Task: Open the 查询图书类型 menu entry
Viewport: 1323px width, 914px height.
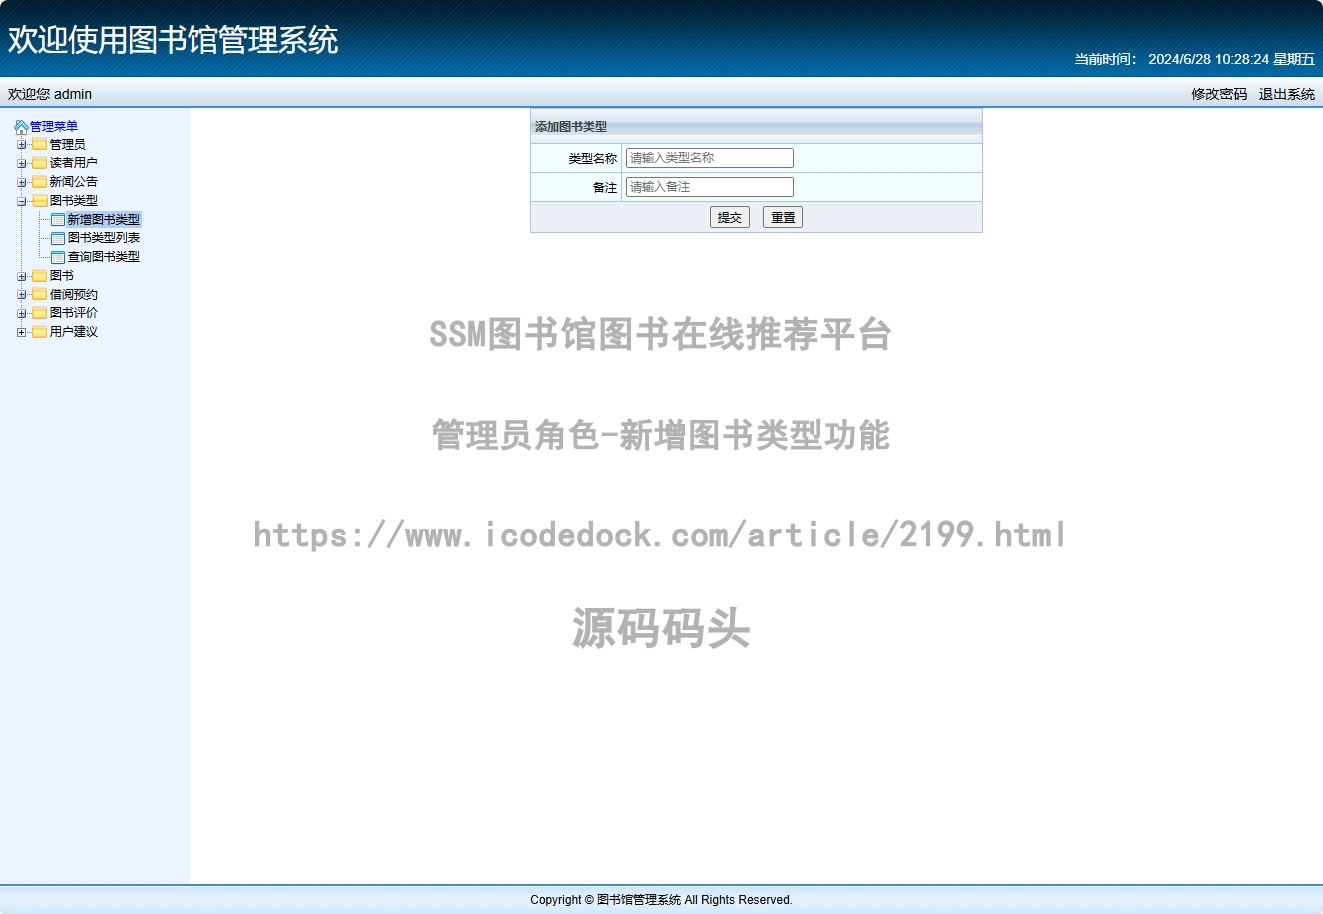Action: (104, 257)
